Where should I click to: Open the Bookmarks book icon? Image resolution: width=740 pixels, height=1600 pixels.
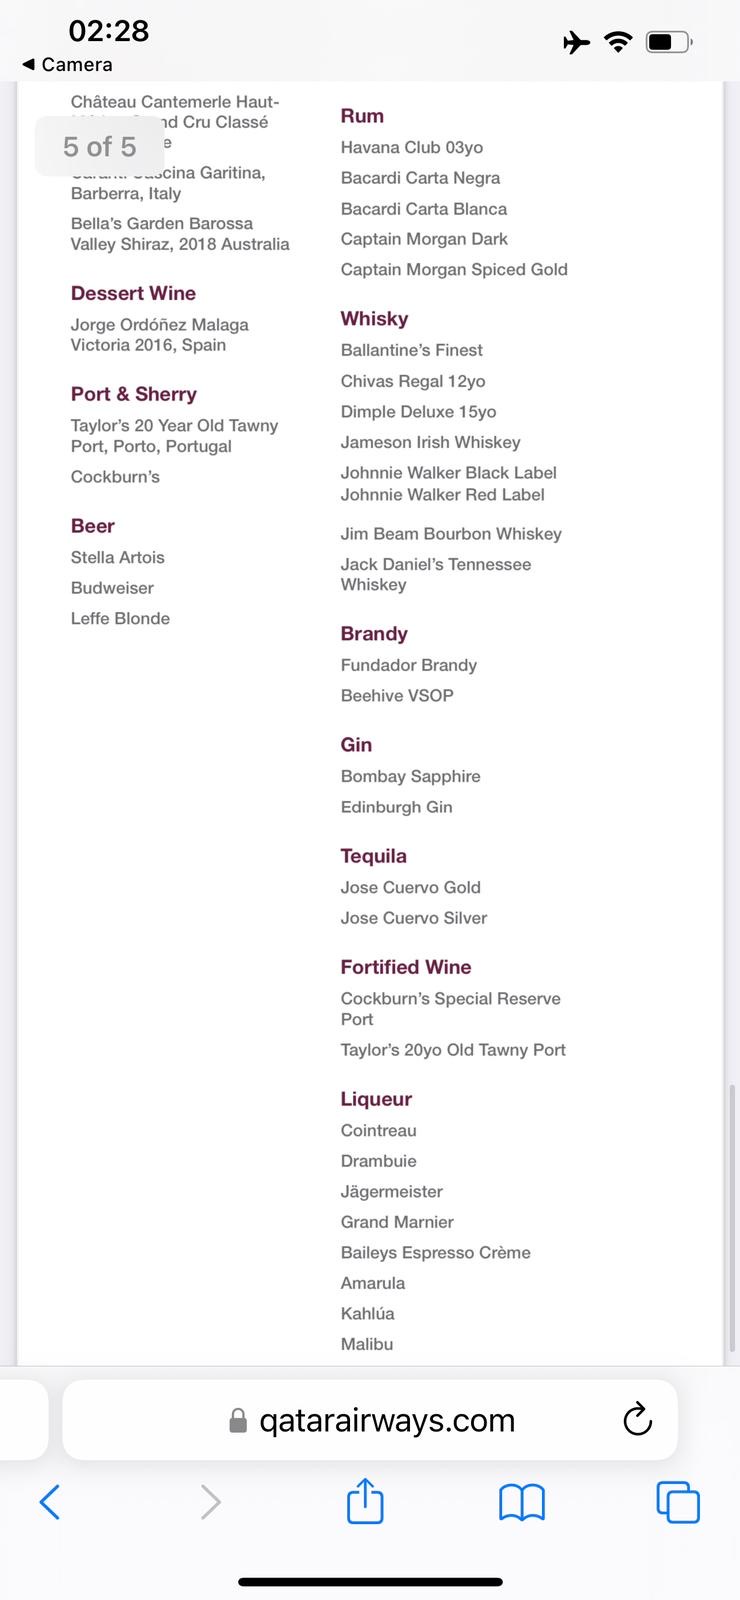point(521,1501)
